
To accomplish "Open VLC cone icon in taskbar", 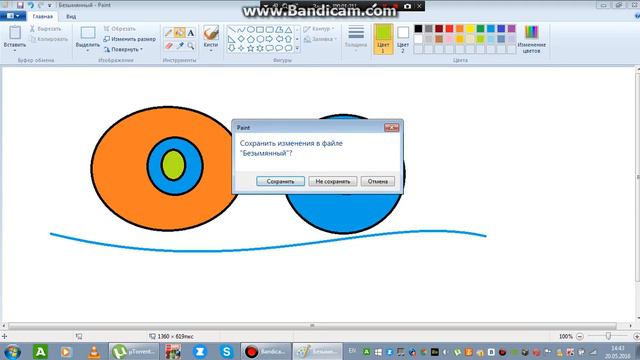I will 94,351.
